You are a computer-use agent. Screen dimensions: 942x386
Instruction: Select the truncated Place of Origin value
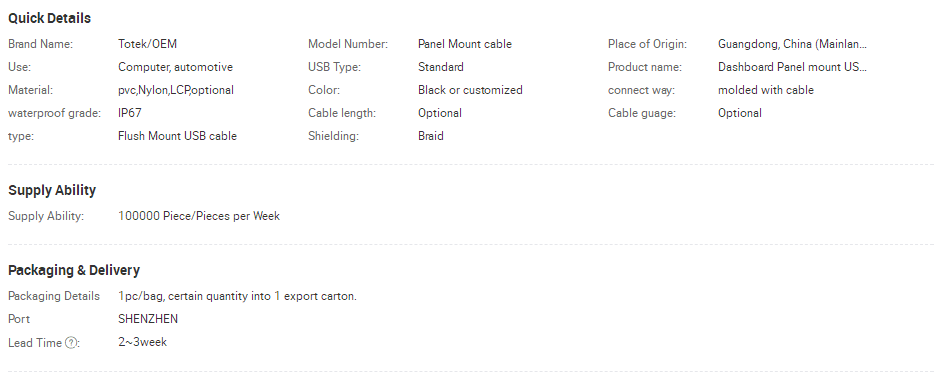[792, 44]
